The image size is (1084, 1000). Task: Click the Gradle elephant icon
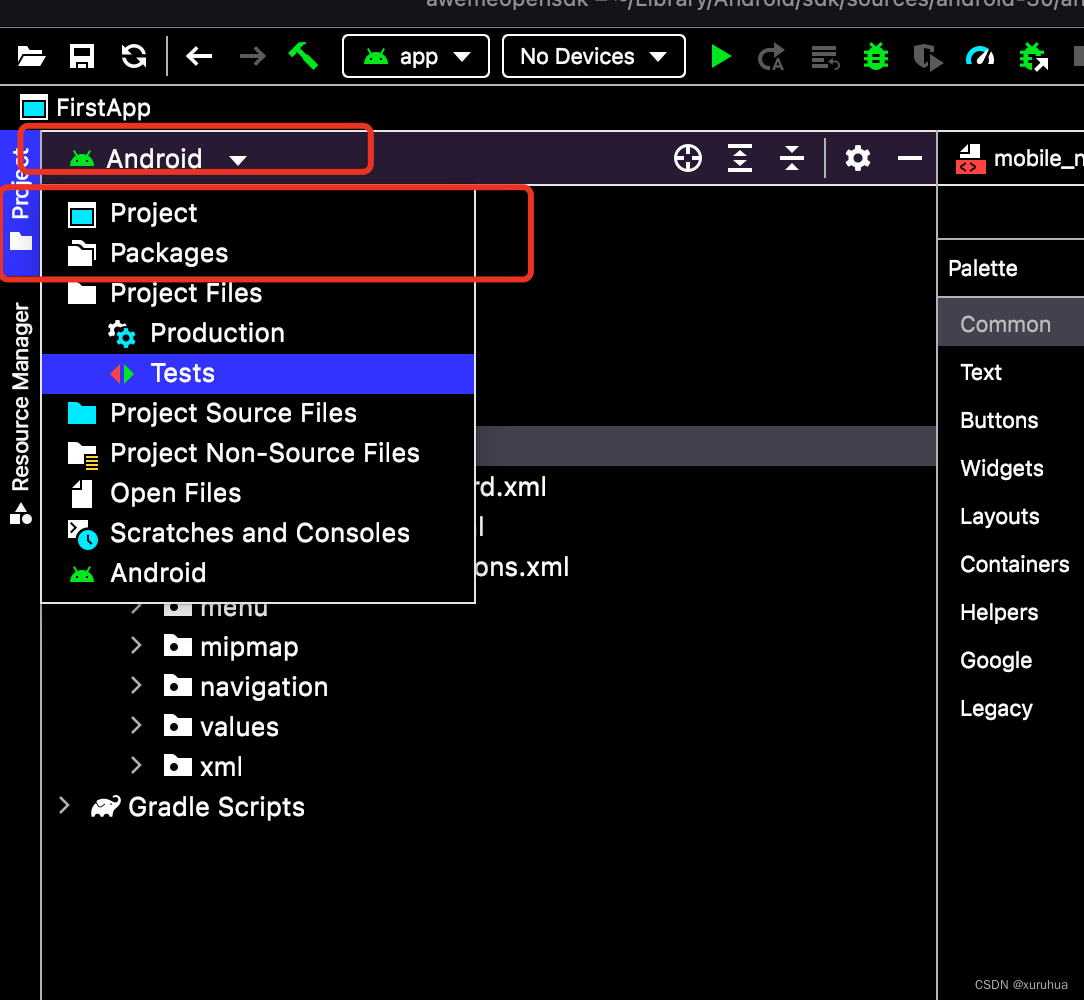point(106,807)
